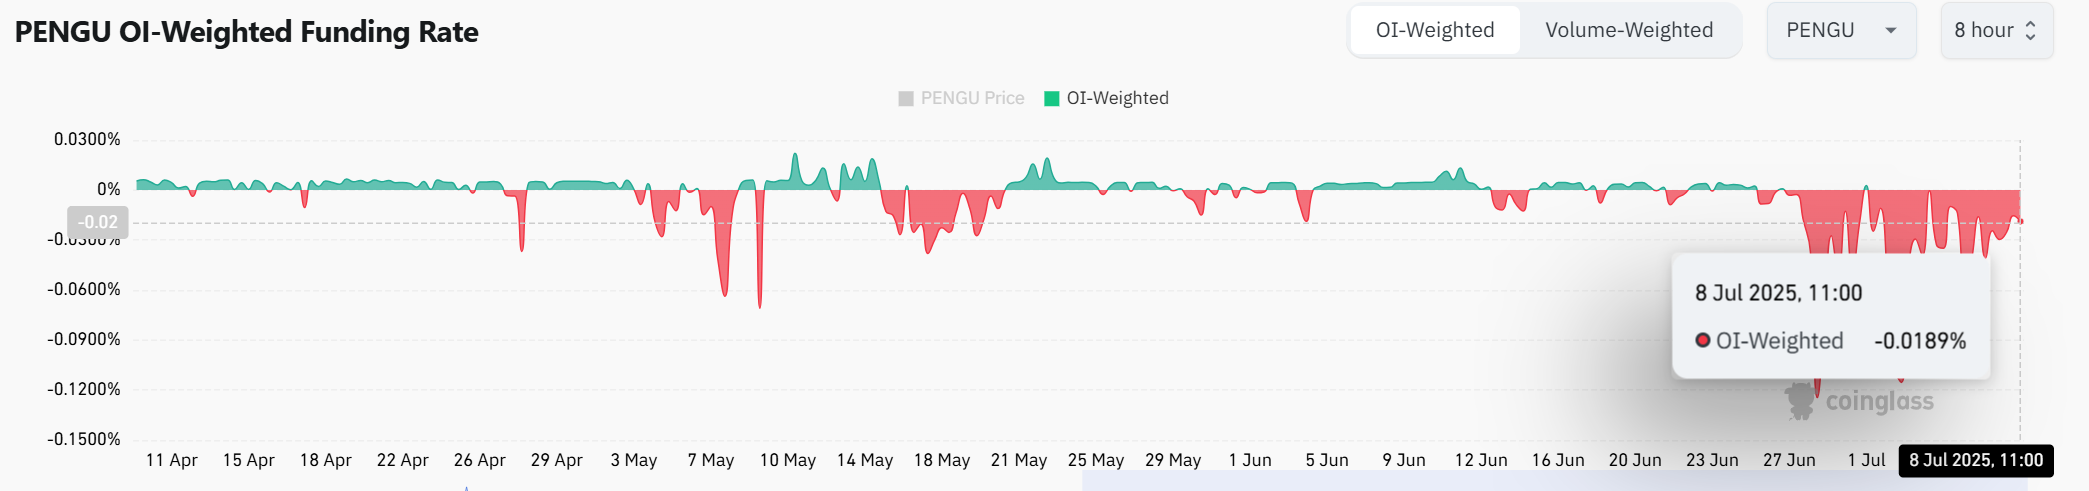Click the green OI-Weighted legend square
The width and height of the screenshot is (2089, 491).
click(x=1051, y=98)
